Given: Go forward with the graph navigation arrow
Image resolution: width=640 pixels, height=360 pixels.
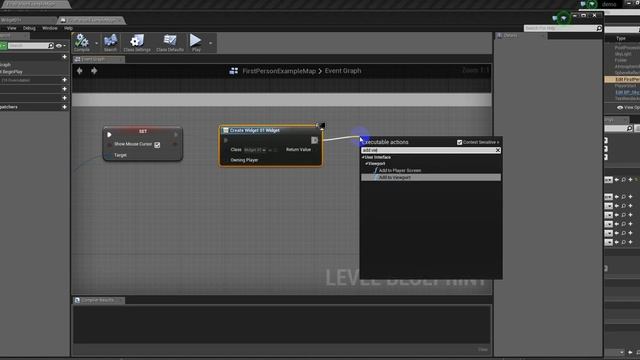Looking at the screenshot, I should (94, 71).
